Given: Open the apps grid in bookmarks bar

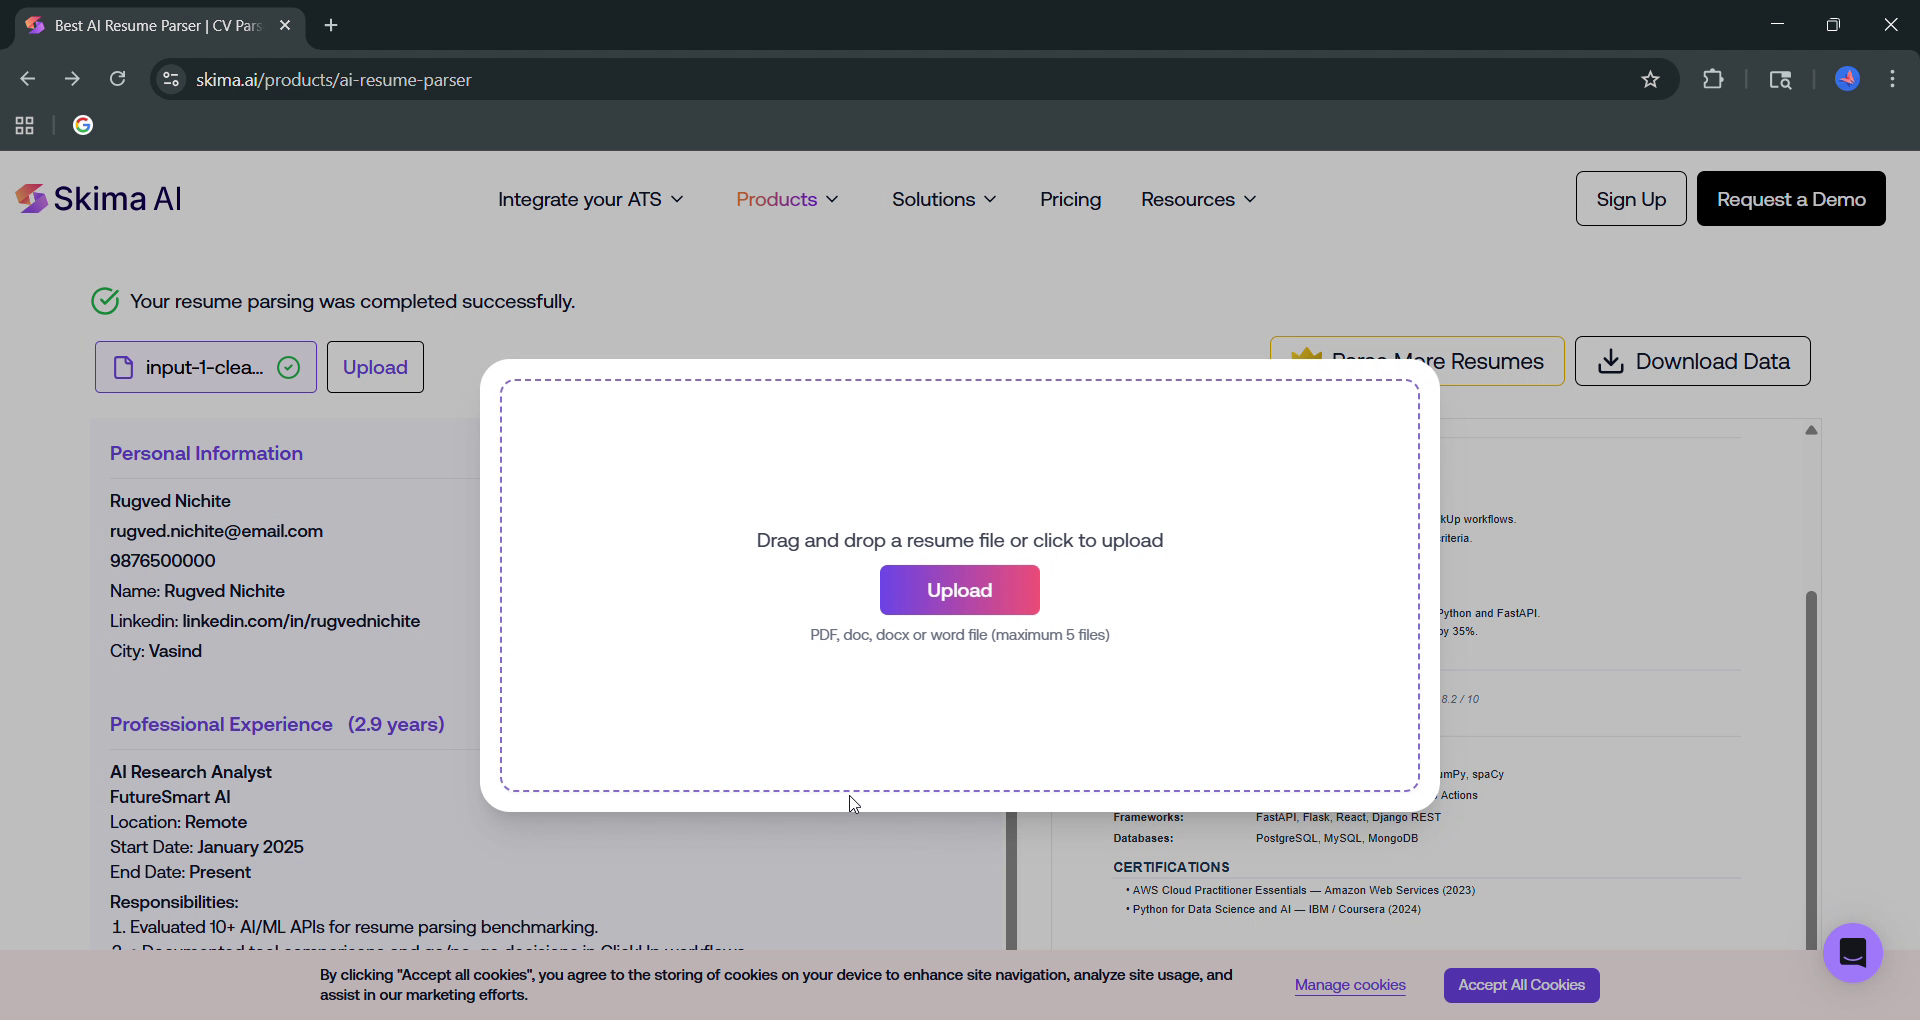Looking at the screenshot, I should [x=25, y=125].
